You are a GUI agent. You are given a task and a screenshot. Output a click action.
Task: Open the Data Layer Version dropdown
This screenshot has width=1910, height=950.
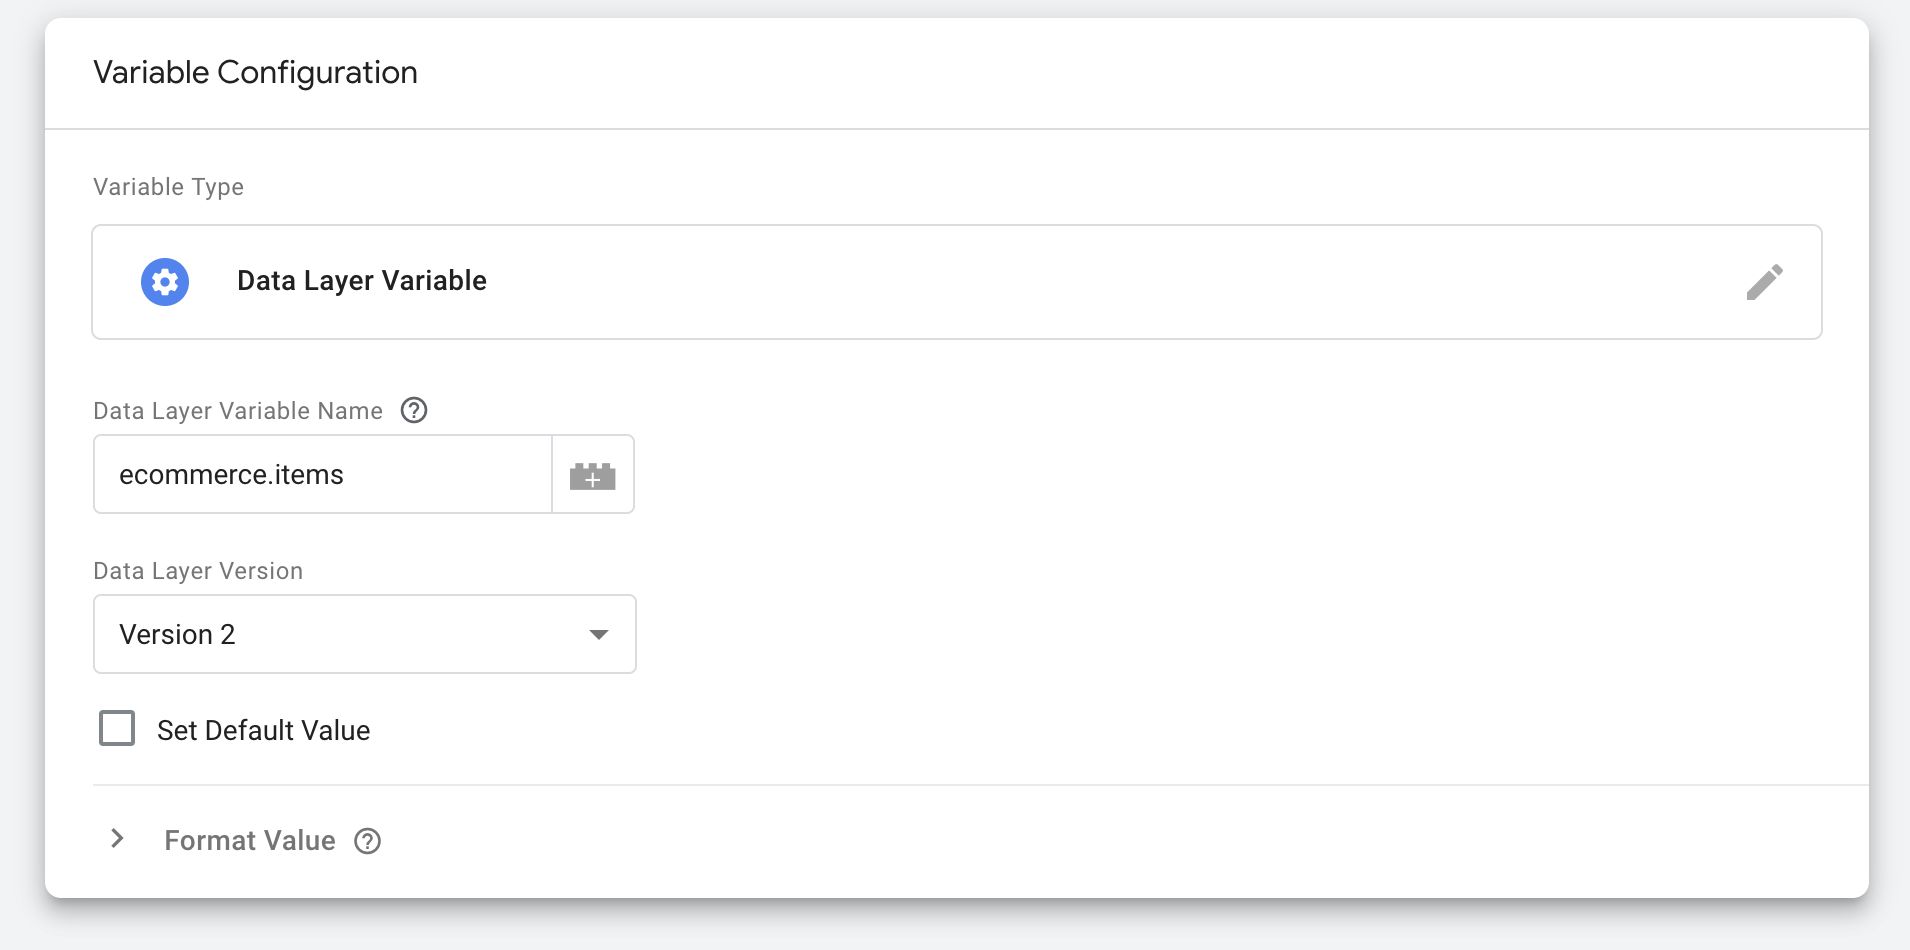(364, 634)
